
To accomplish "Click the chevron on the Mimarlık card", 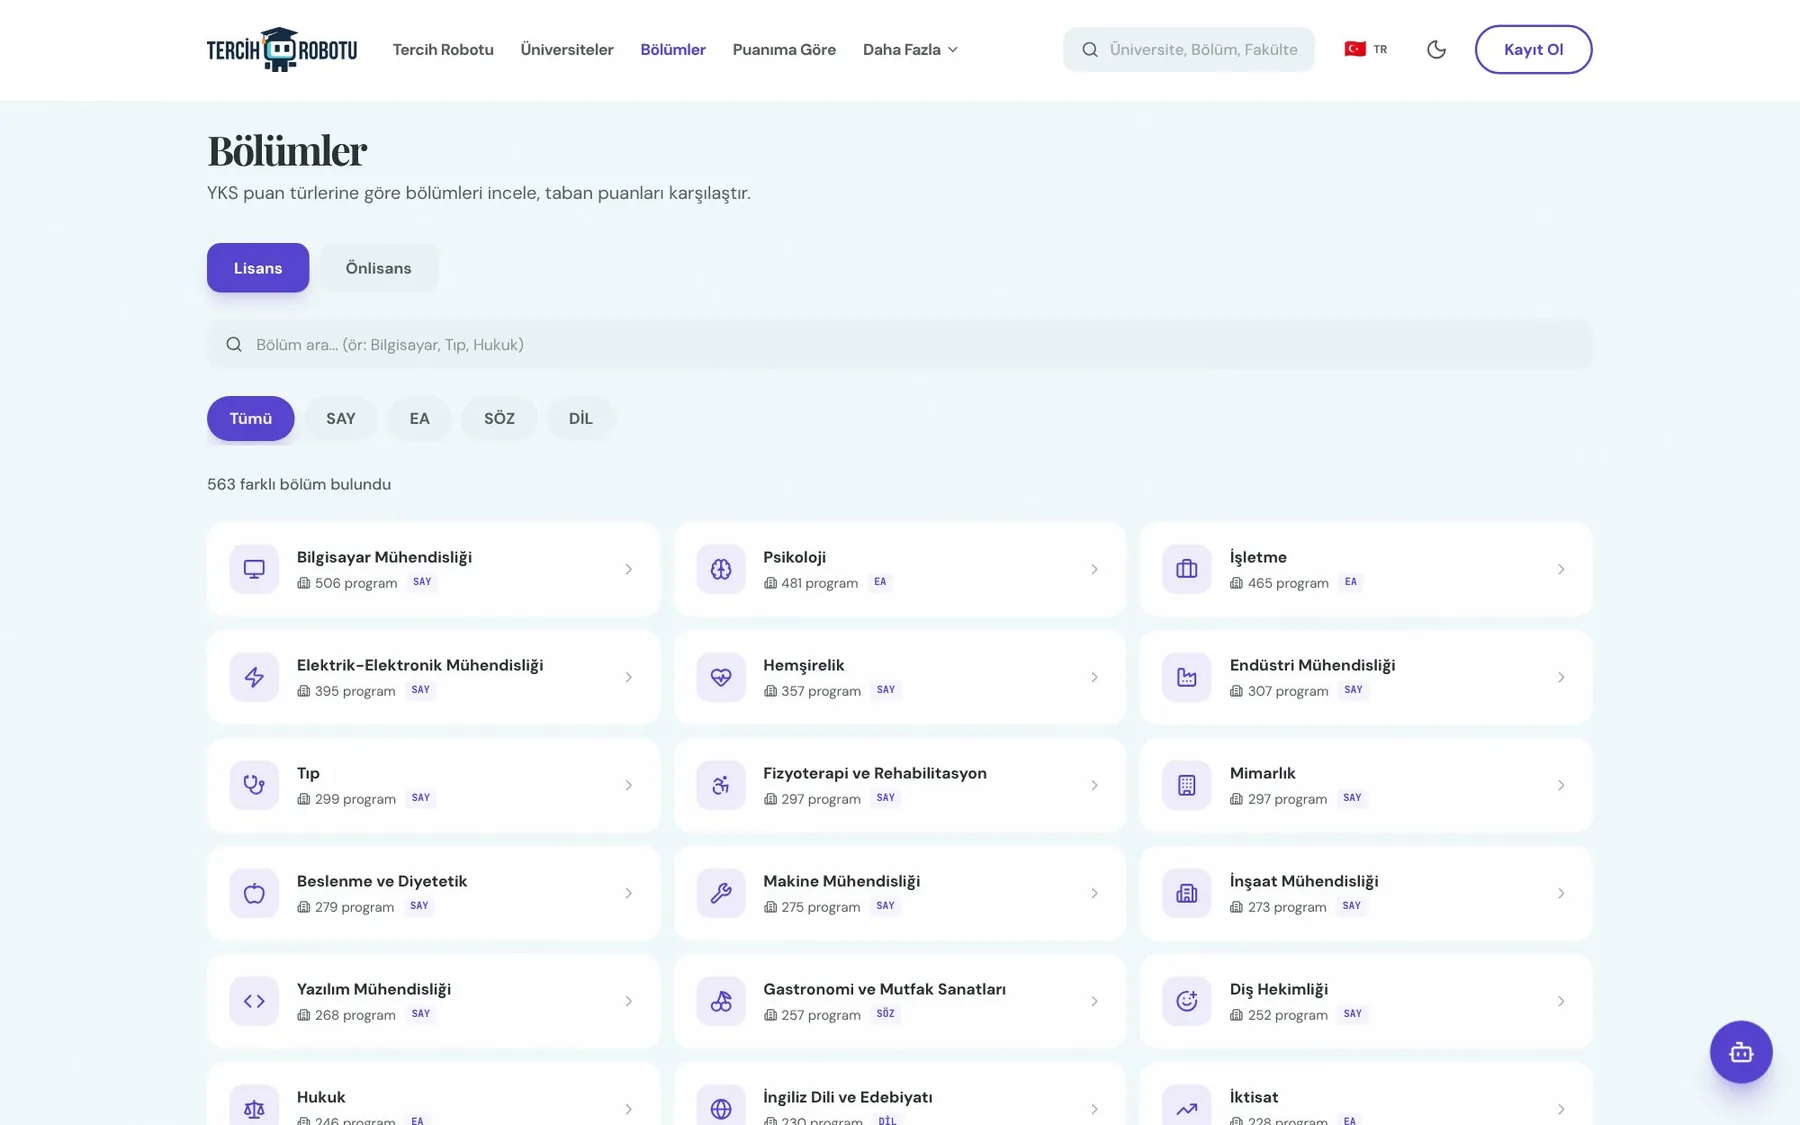I will click(x=1561, y=785).
